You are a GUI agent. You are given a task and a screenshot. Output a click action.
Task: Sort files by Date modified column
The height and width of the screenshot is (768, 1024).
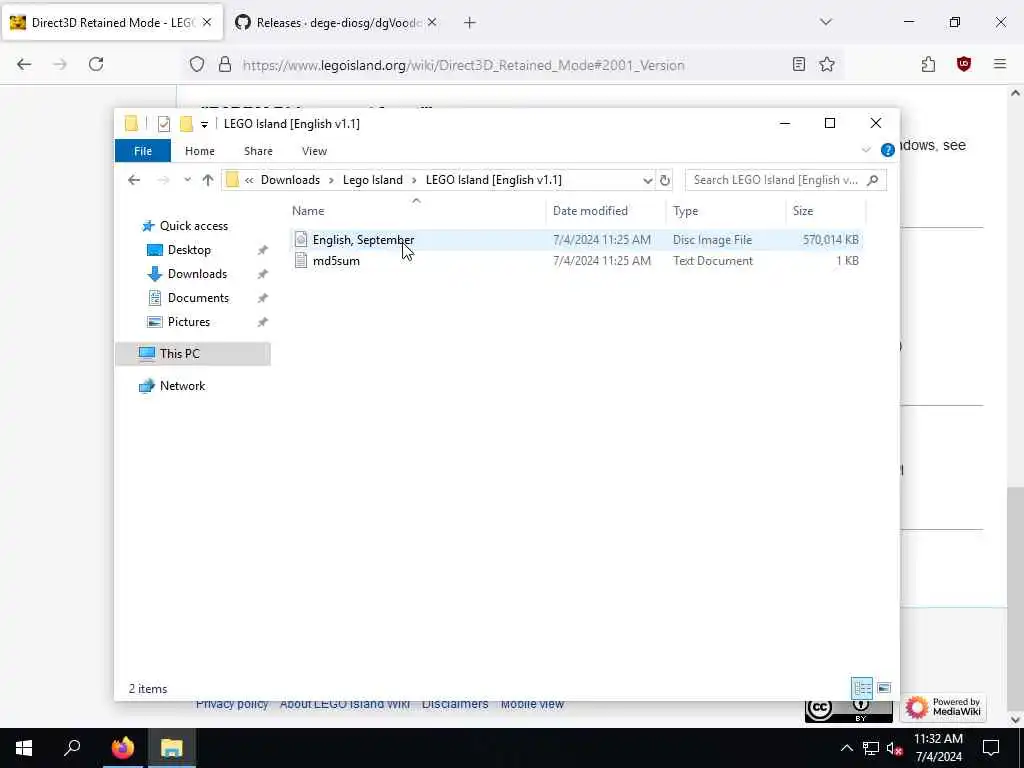[x=590, y=211]
